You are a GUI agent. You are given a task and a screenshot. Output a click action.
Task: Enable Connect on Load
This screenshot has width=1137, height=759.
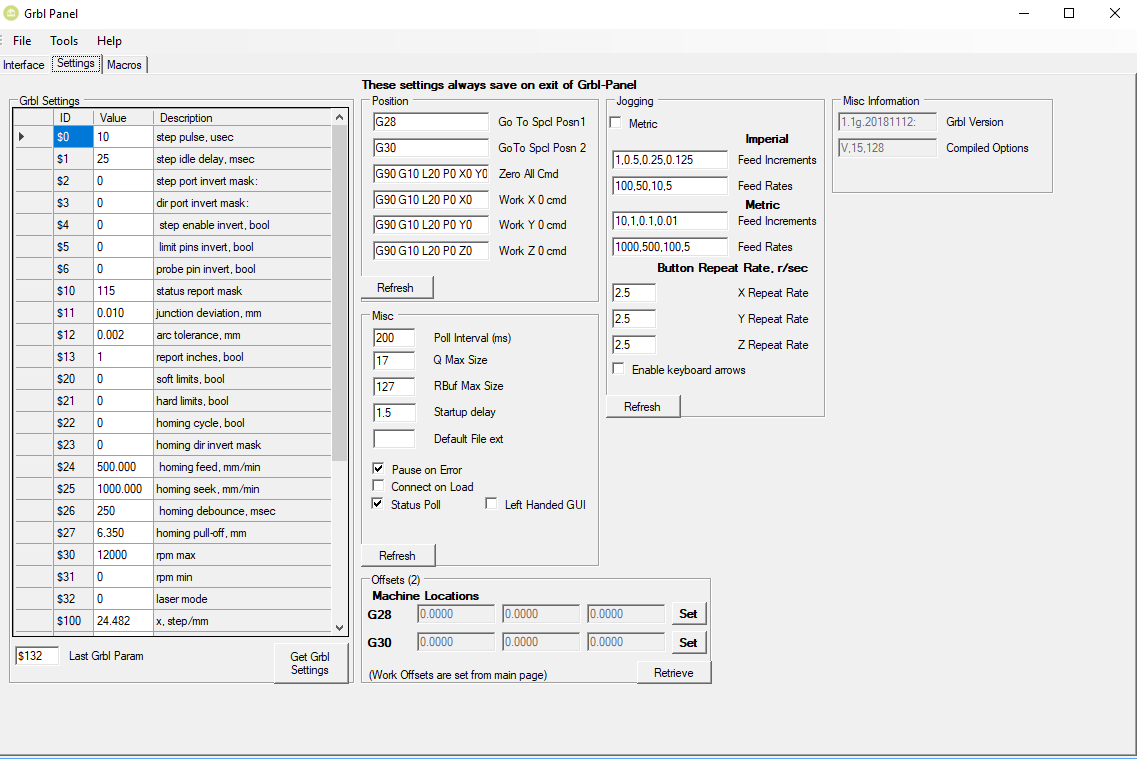click(377, 486)
